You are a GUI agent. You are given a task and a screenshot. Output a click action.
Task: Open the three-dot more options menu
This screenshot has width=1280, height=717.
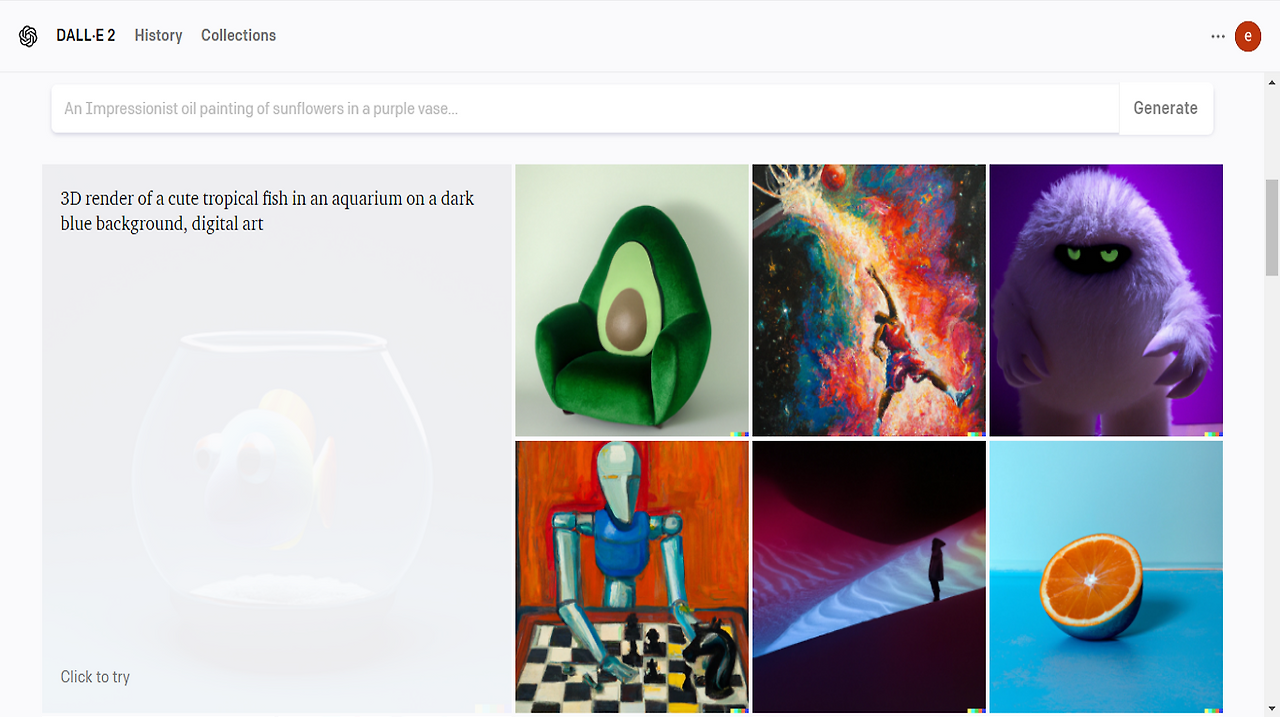click(1217, 36)
